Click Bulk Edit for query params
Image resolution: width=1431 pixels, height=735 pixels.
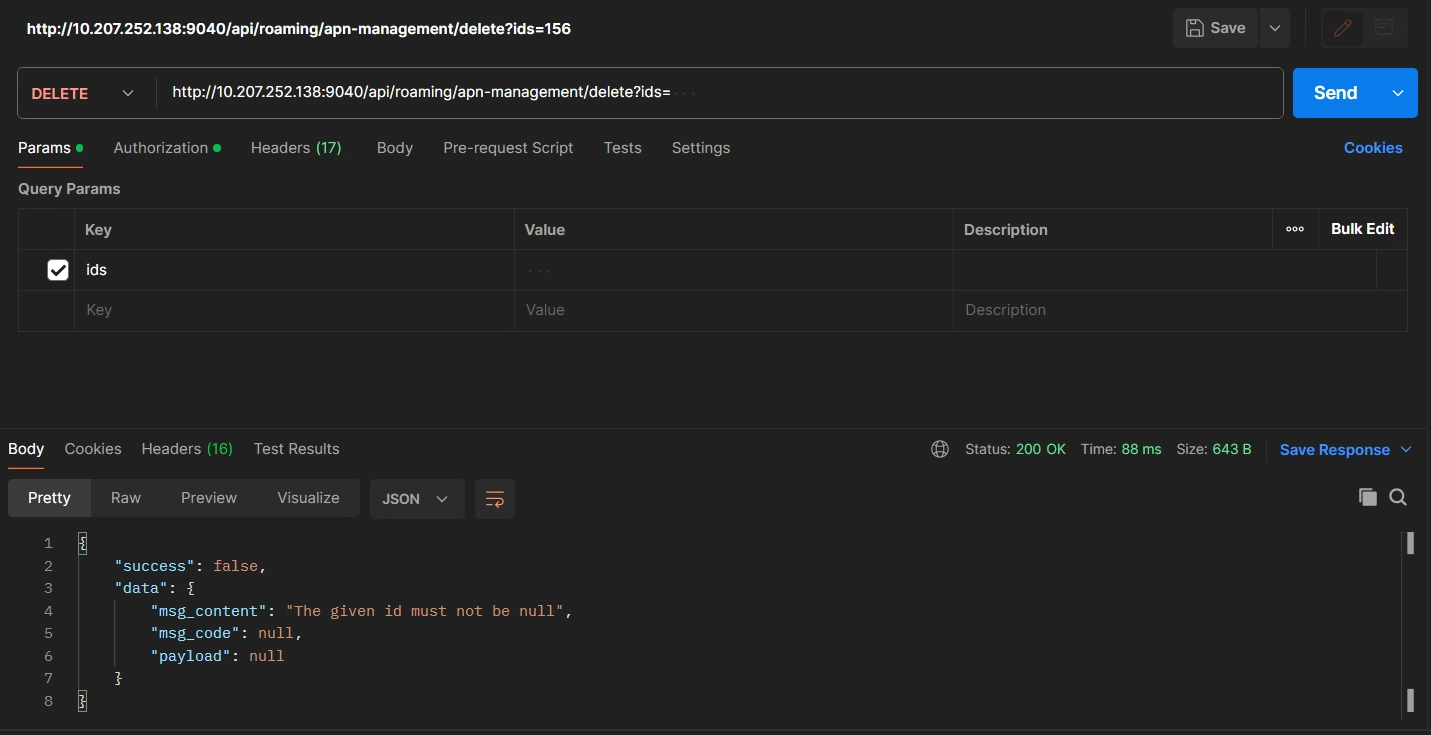tap(1362, 229)
